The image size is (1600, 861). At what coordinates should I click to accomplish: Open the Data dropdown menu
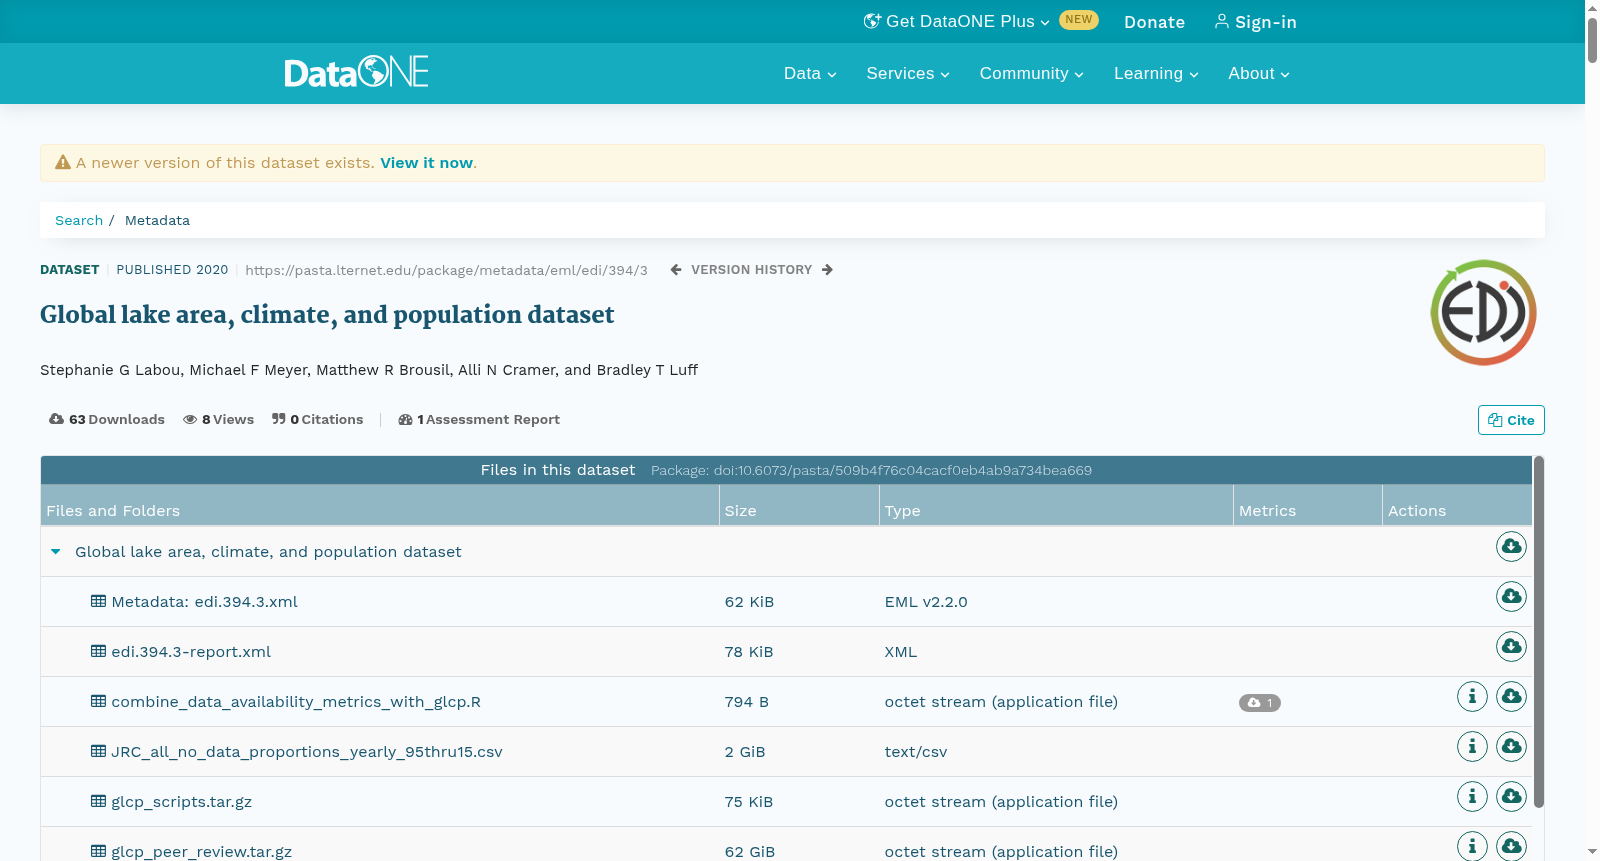[810, 74]
